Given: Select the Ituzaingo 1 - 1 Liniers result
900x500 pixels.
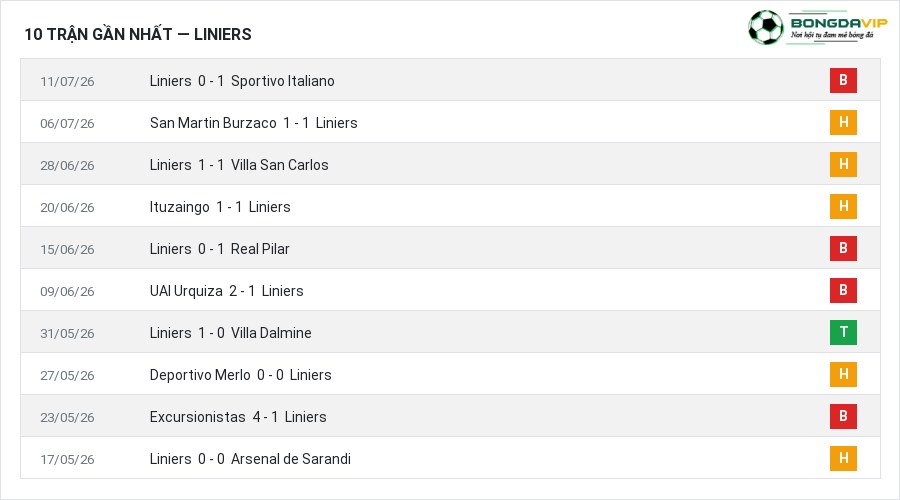Looking at the screenshot, I should coord(220,207).
